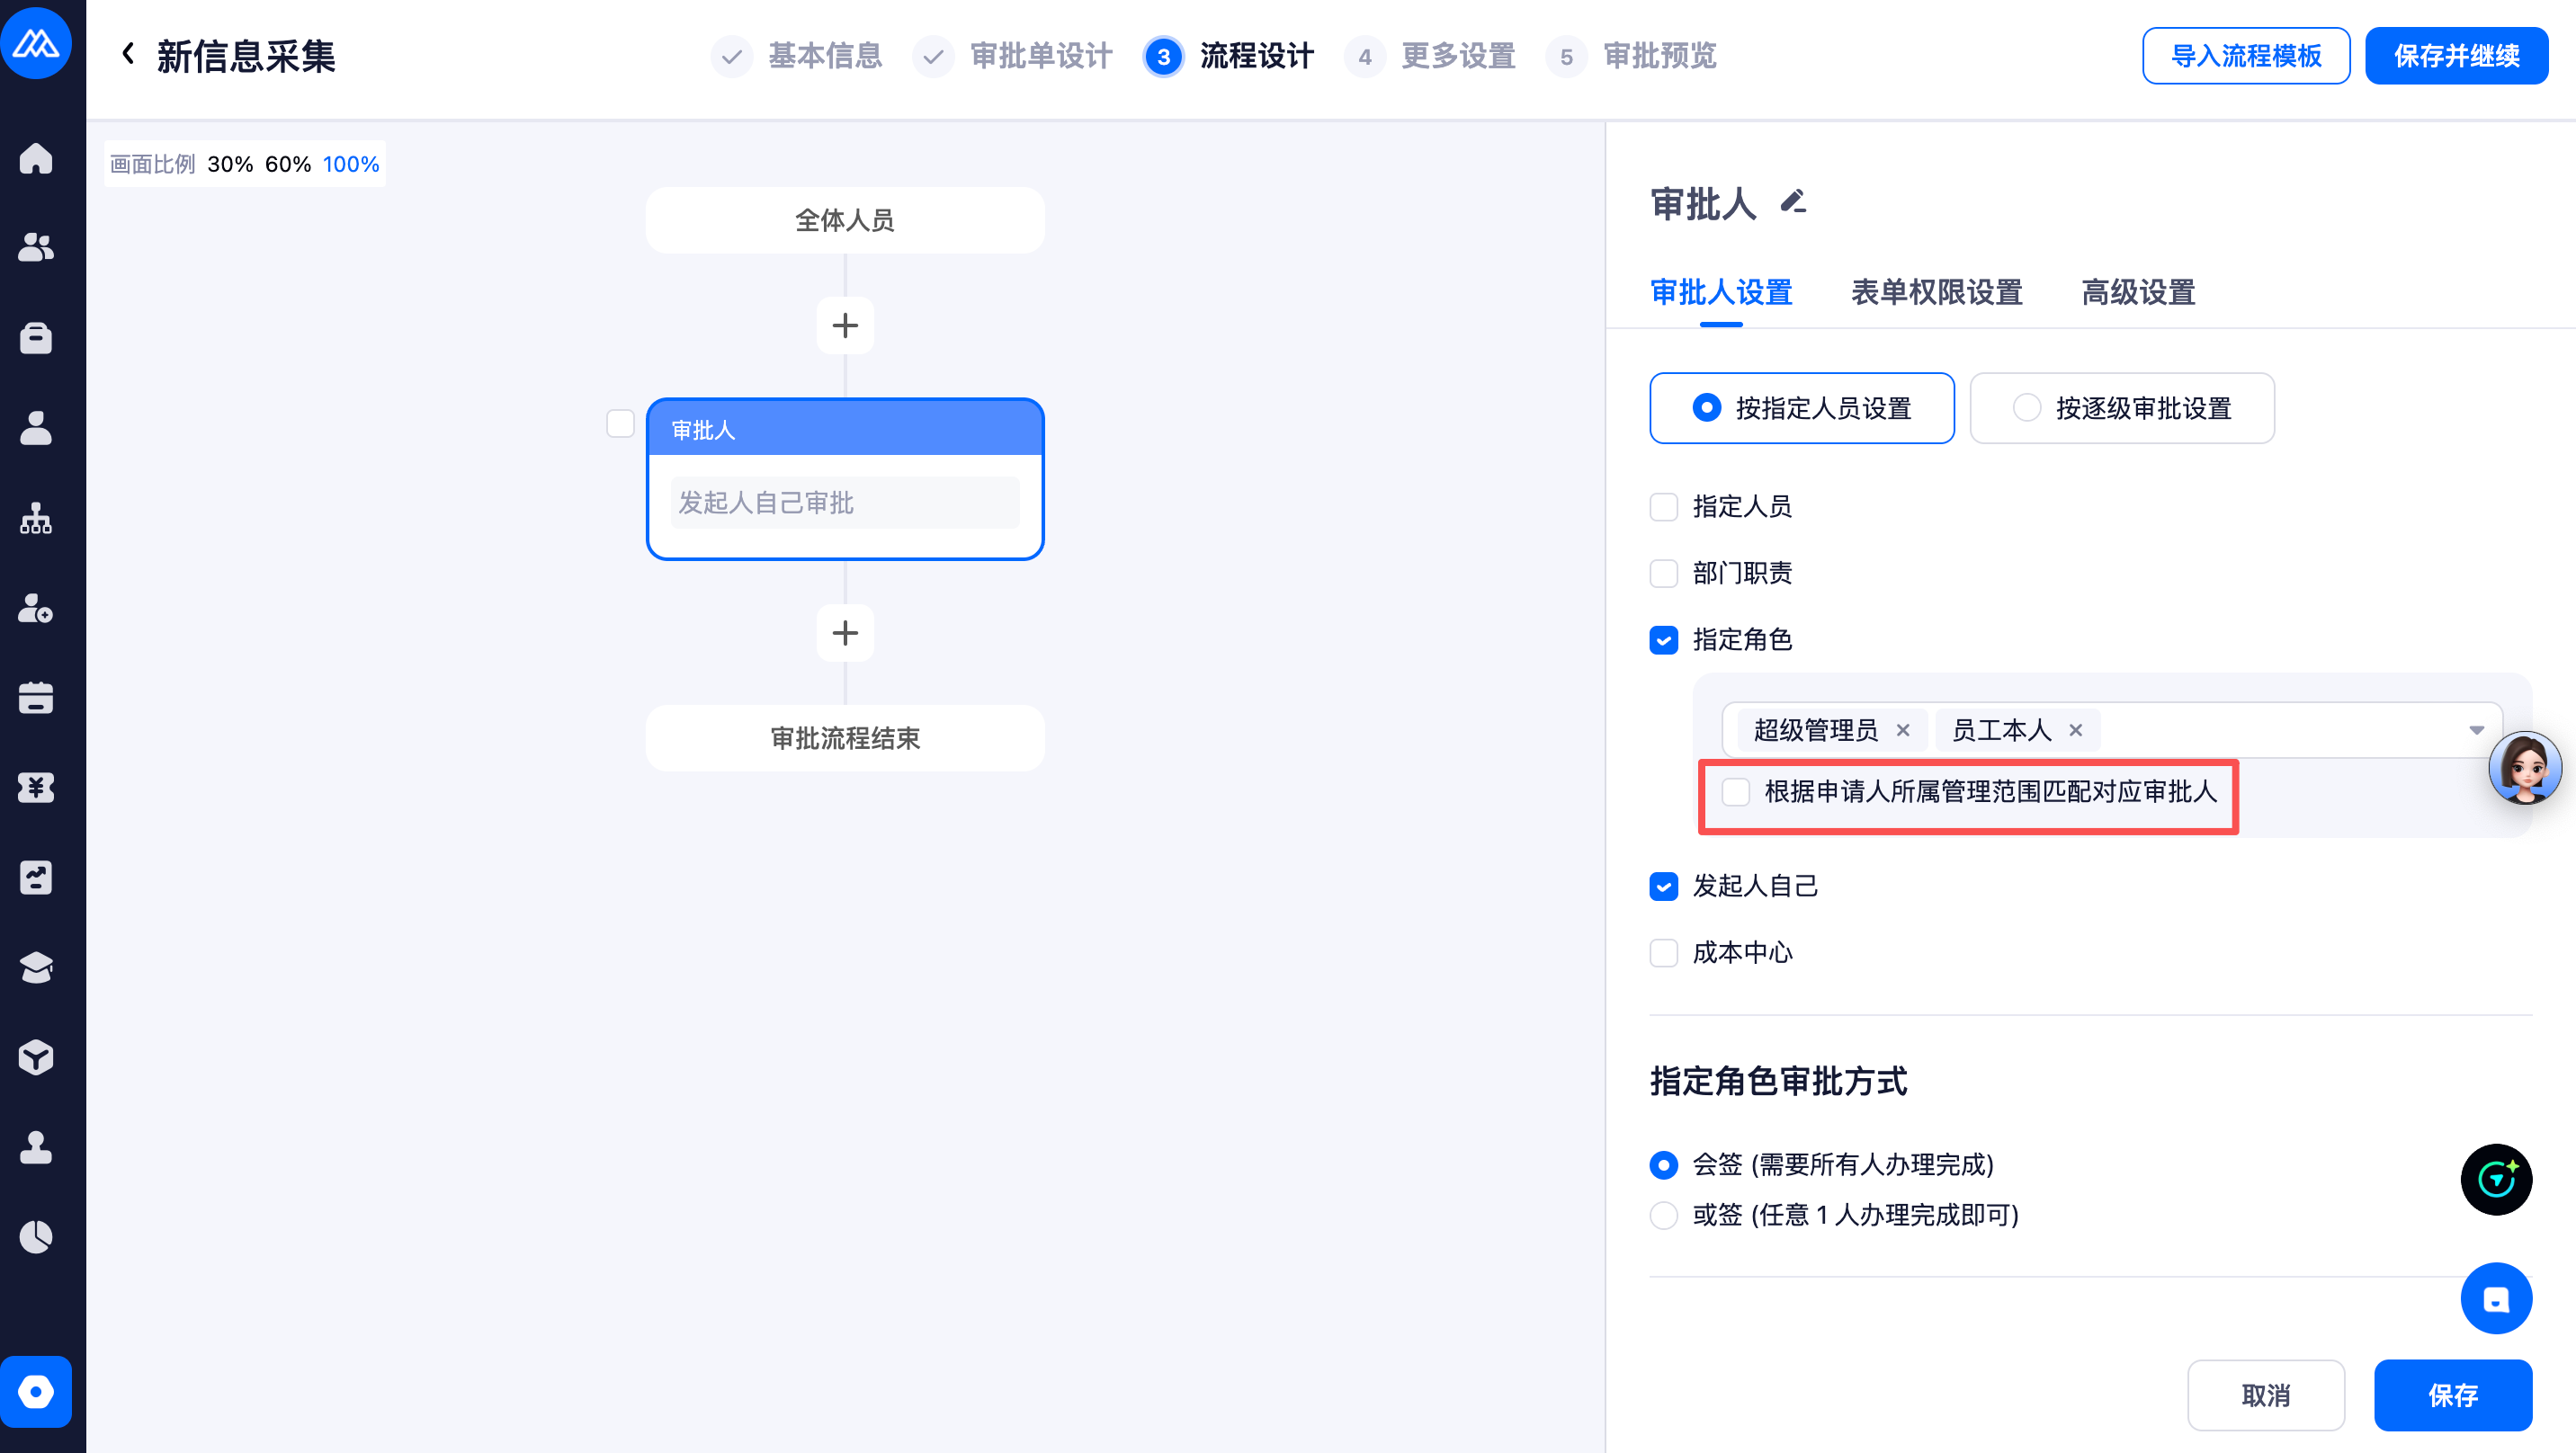Uncheck the 发起人自己 checkbox

coord(1663,886)
